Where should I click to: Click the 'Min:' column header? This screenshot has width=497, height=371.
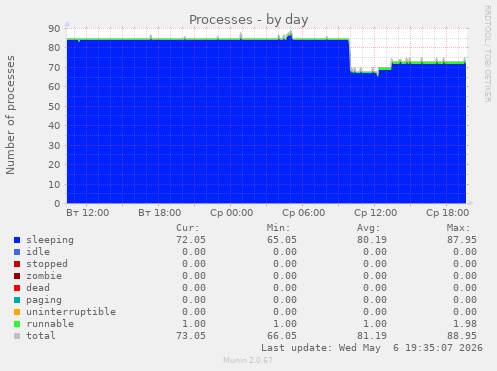point(278,228)
